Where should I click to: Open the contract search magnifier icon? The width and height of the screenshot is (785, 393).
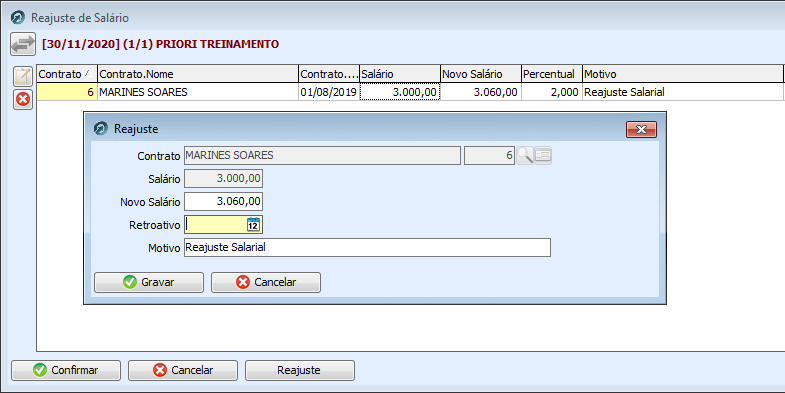[x=525, y=155]
